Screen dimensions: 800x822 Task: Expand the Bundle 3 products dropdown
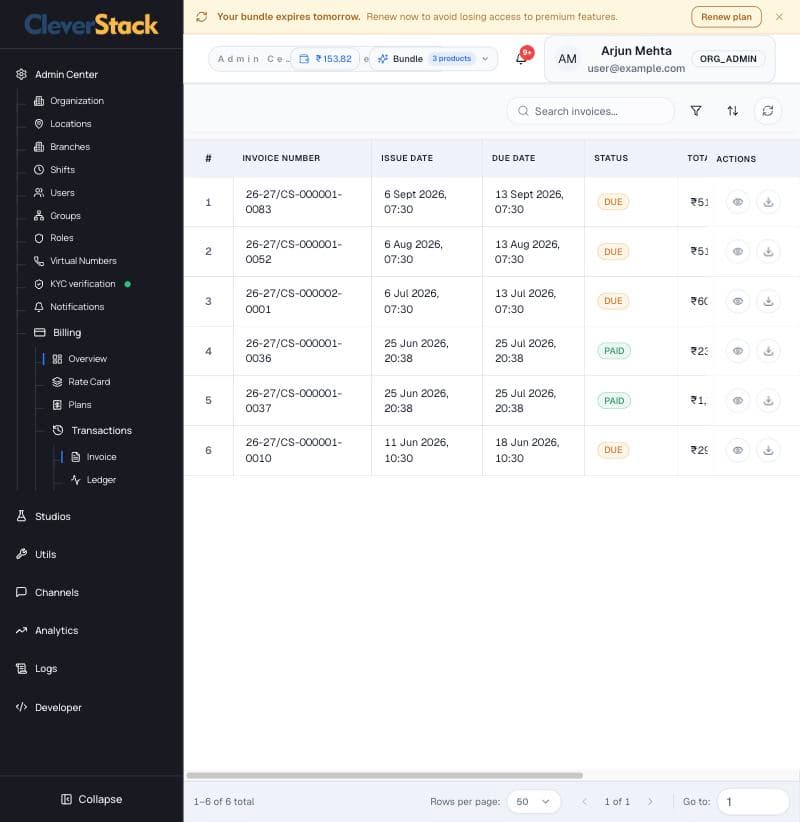[x=433, y=59]
